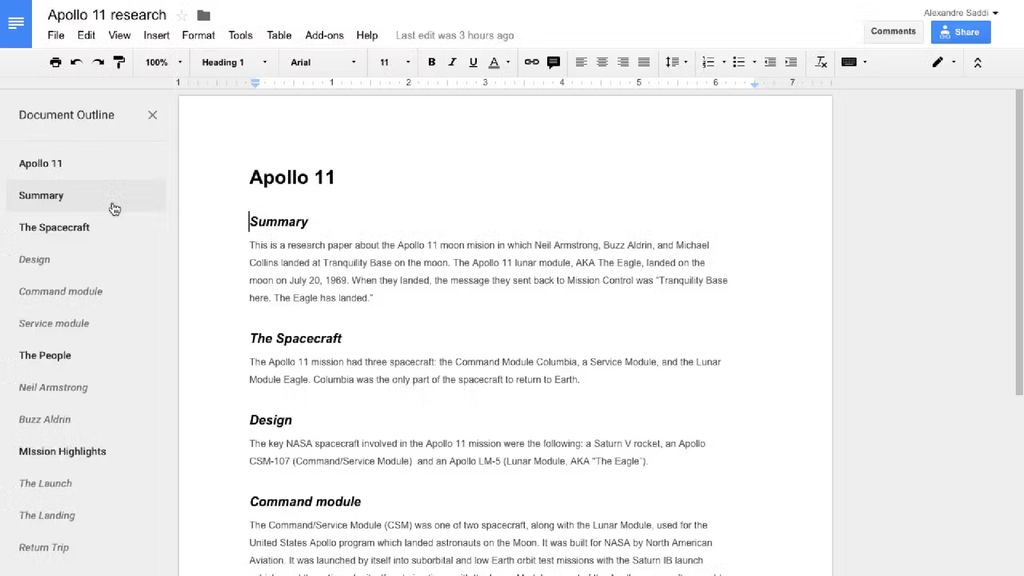The height and width of the screenshot is (576, 1024).
Task: Toggle italic formatting
Action: point(452,62)
